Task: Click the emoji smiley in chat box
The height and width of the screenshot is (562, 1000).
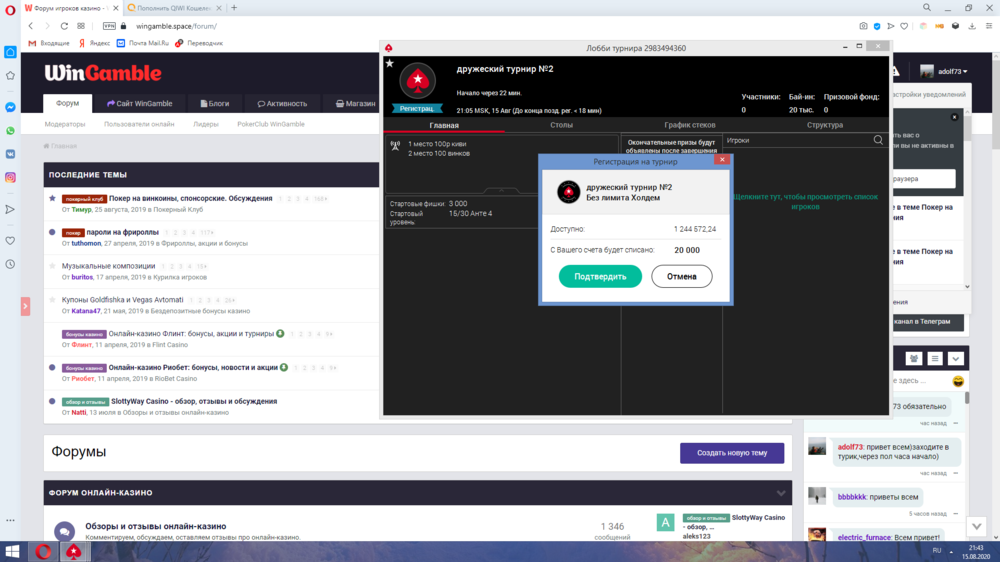Action: (958, 382)
